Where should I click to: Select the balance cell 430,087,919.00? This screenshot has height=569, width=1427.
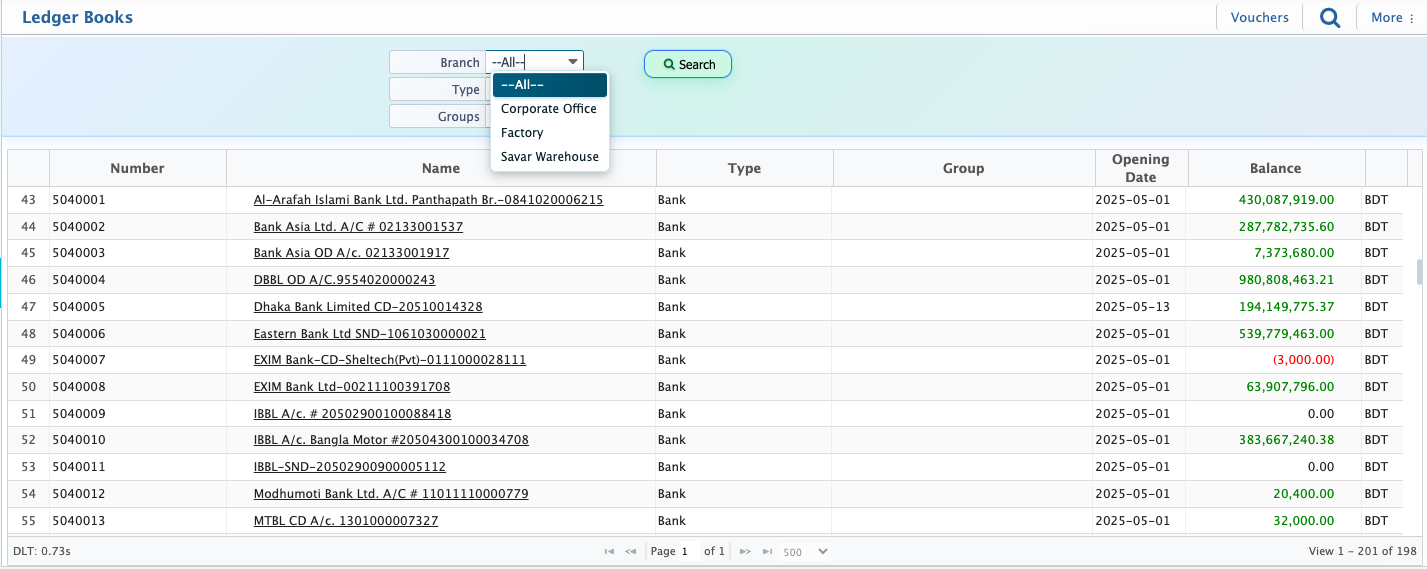pos(1275,200)
